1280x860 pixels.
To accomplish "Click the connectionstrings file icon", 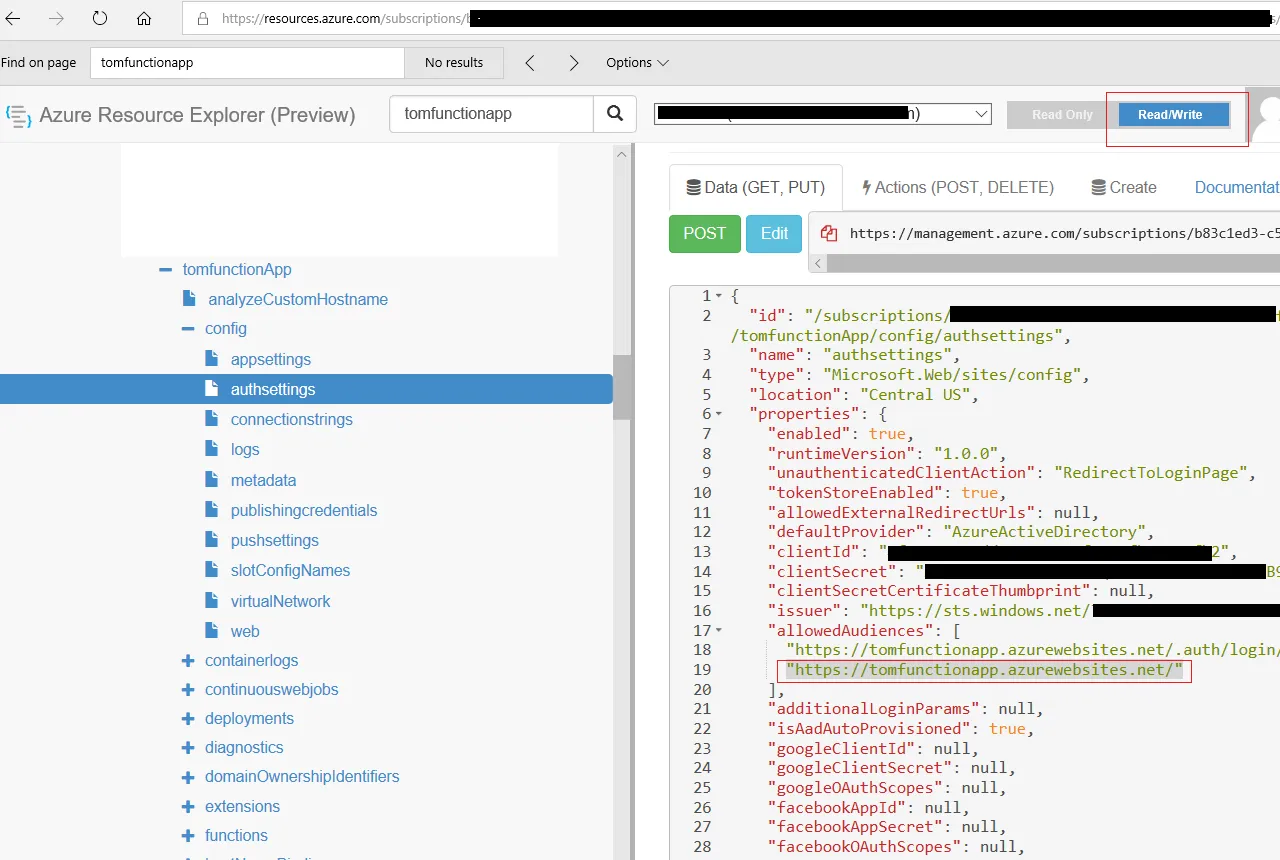I will (211, 418).
